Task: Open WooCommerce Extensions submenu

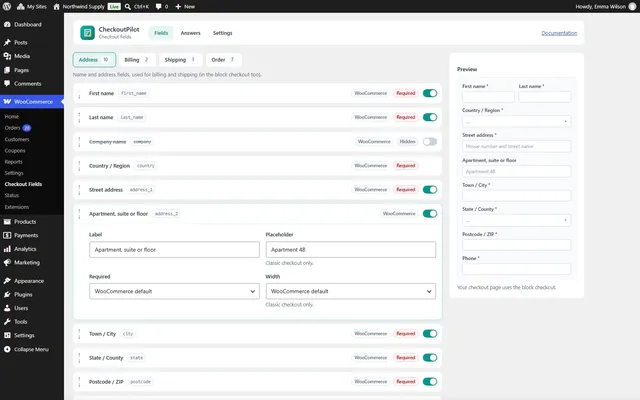Action: 17,207
